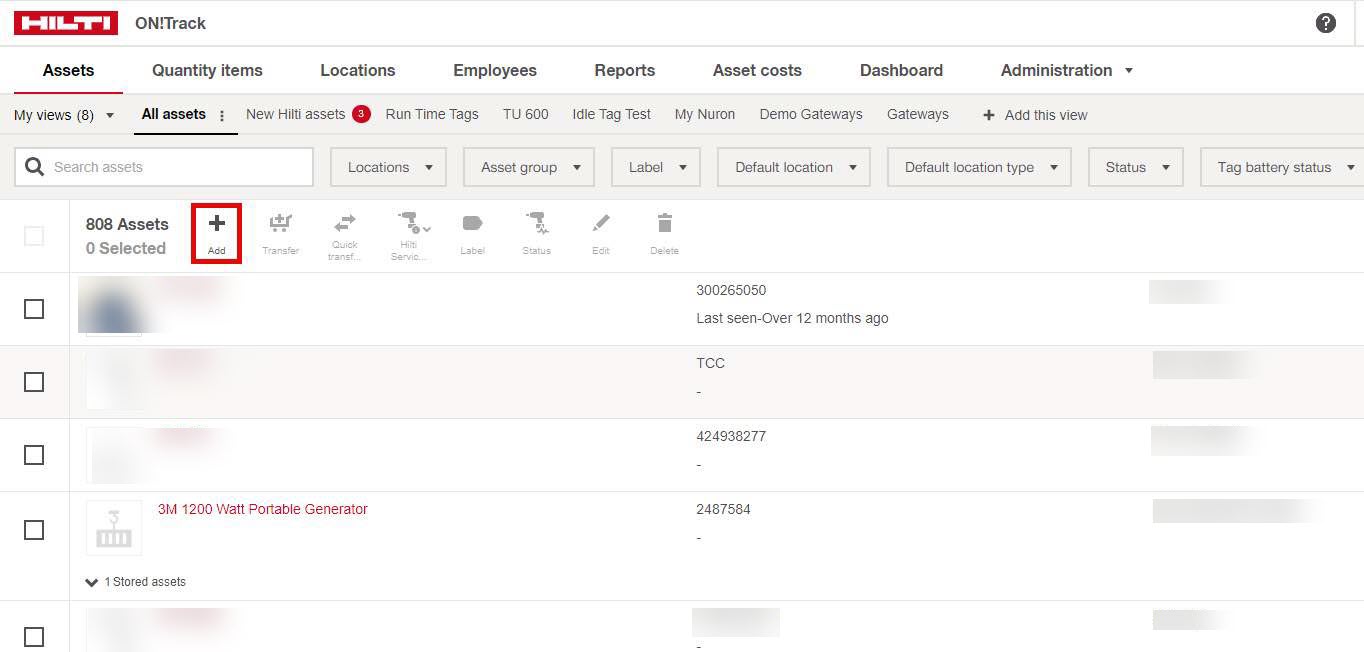Open the Idle Tag Test view

pos(611,114)
